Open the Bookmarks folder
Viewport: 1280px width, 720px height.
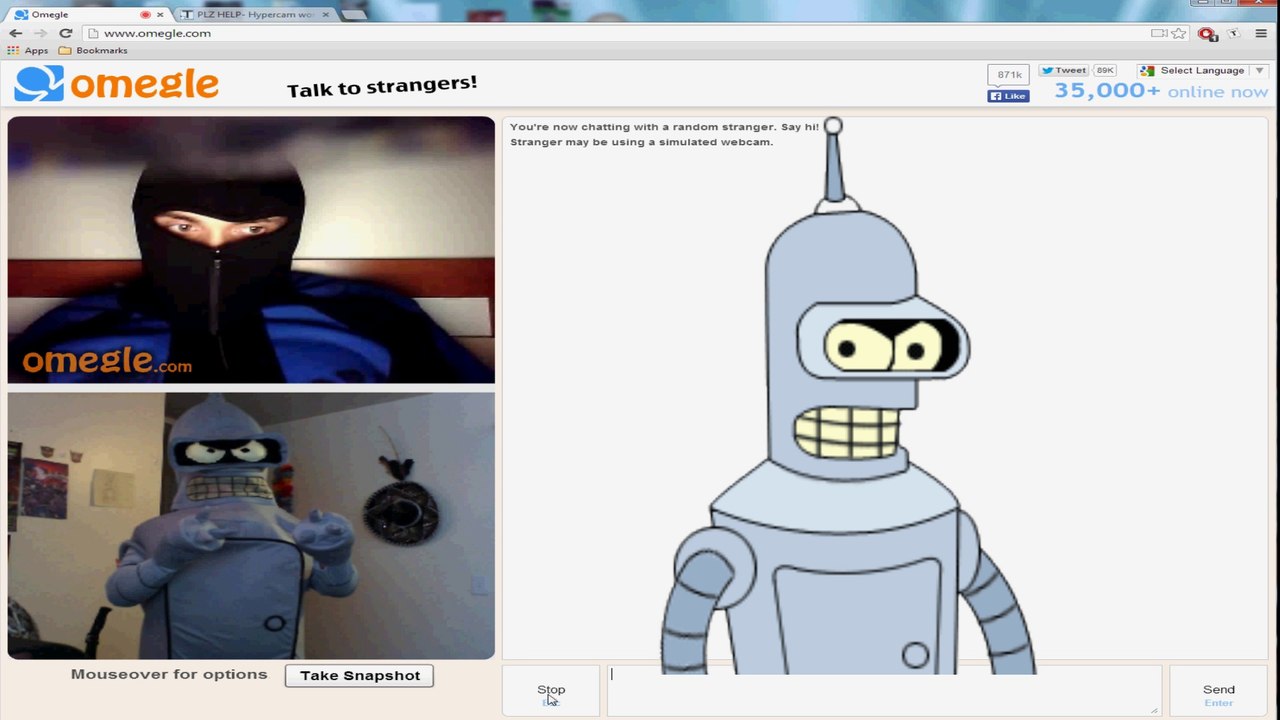(x=93, y=50)
